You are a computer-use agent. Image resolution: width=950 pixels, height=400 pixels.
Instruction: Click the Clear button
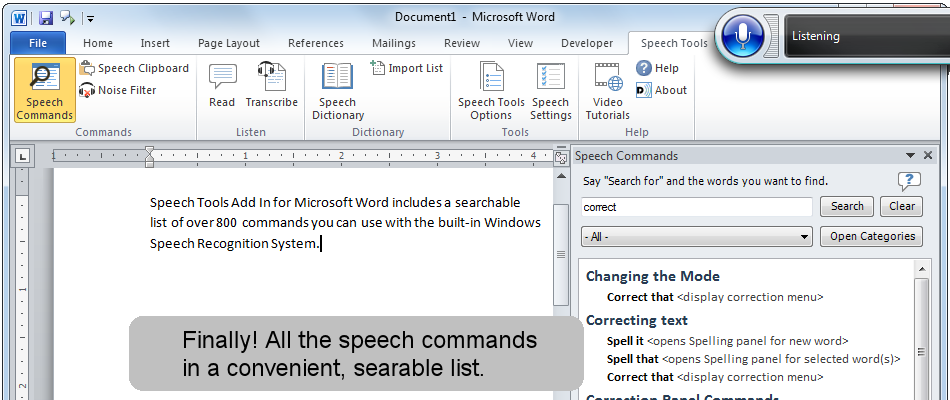point(902,206)
